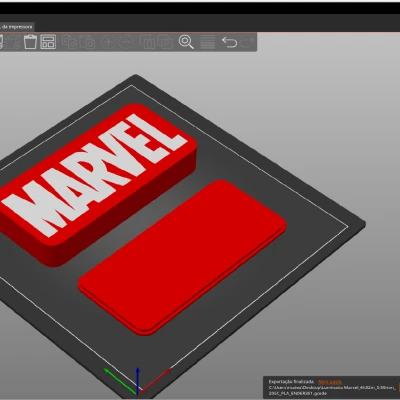Screen dimensions: 400x400
Task: Click the Add instance plus icon
Action: pyautogui.click(x=108, y=42)
